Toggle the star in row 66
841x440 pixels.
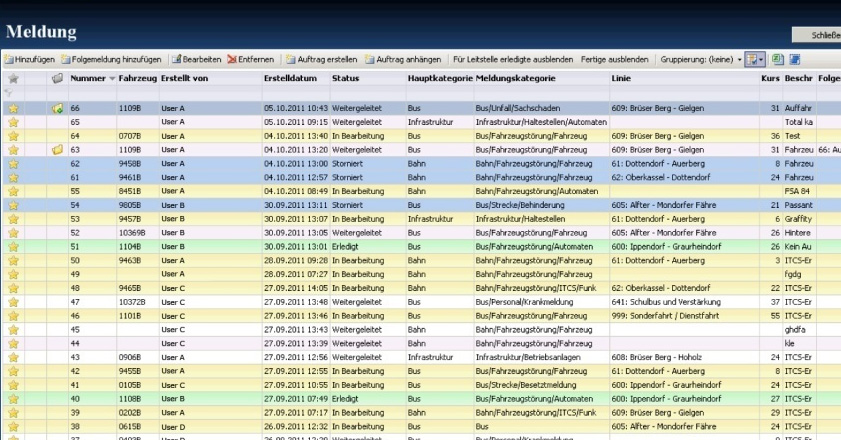[13, 108]
